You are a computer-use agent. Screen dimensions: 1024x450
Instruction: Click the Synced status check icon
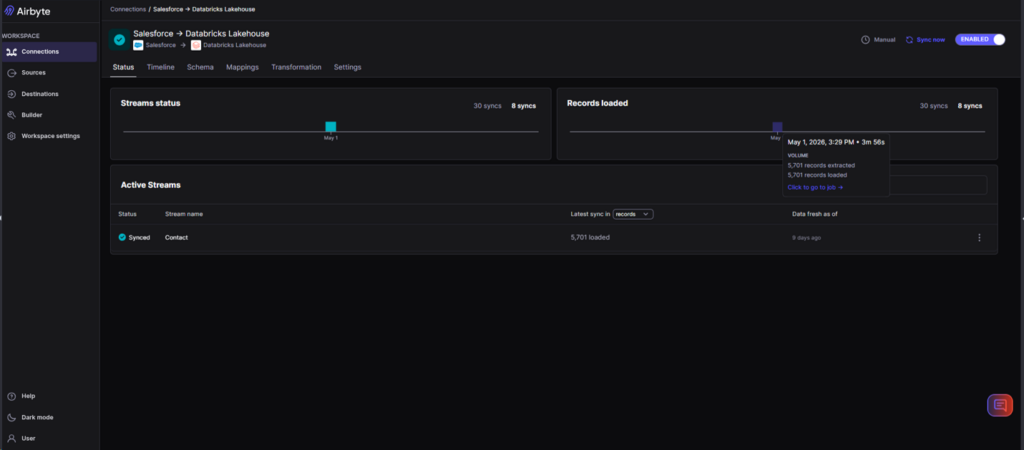[x=122, y=238]
